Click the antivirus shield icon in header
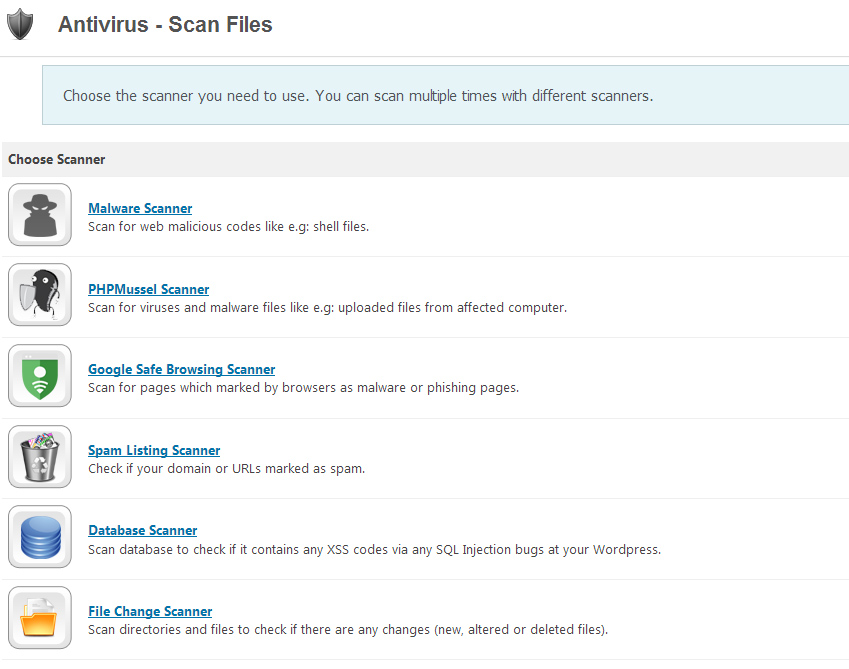849x669 pixels. tap(19, 24)
